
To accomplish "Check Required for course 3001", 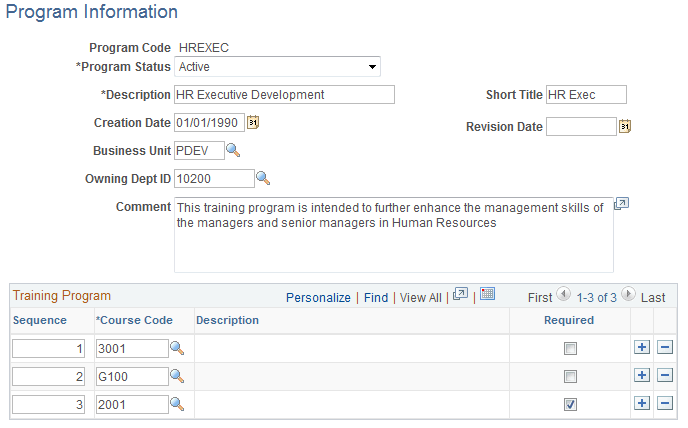I will pyautogui.click(x=570, y=349).
